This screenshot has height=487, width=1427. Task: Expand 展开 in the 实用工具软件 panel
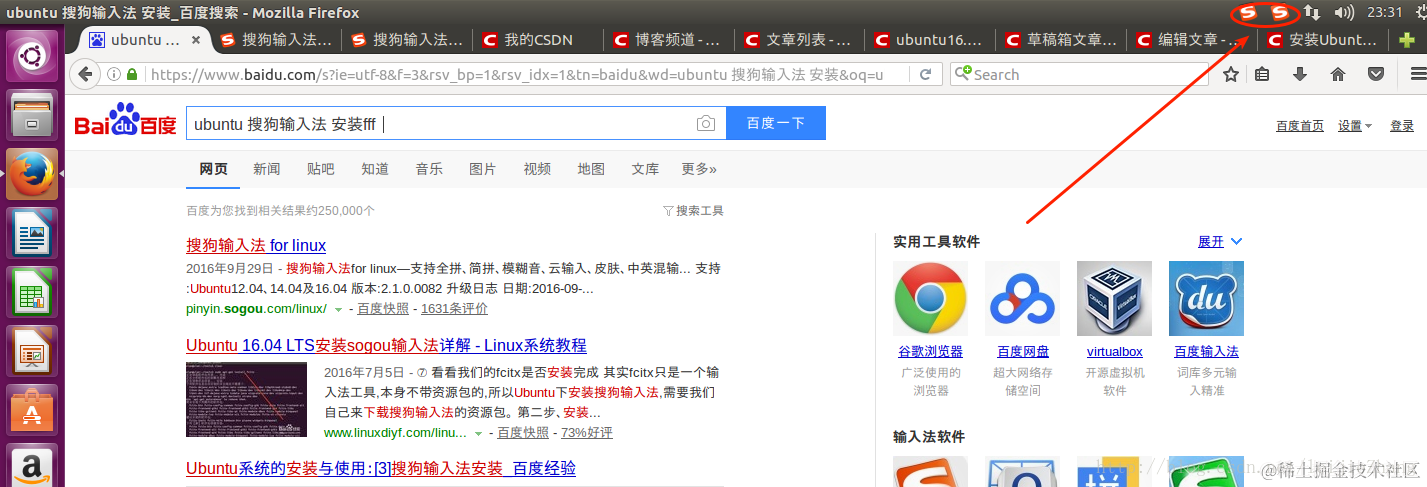click(x=1220, y=242)
